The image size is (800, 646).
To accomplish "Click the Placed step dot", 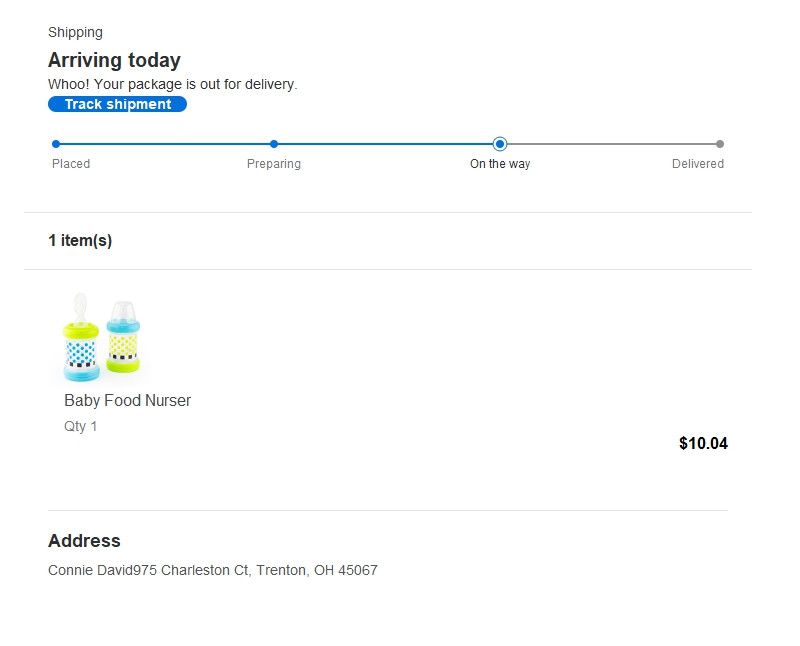I will 56,144.
